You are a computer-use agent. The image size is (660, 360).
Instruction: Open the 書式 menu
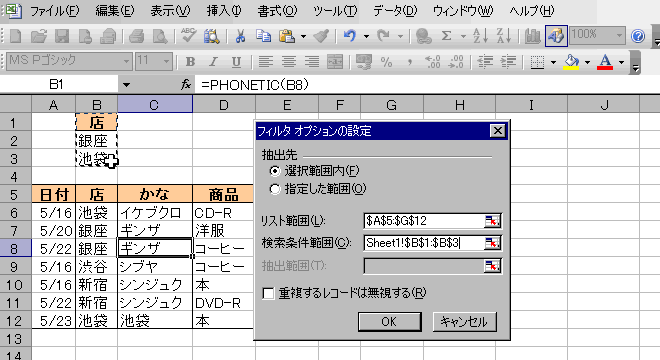coord(277,11)
